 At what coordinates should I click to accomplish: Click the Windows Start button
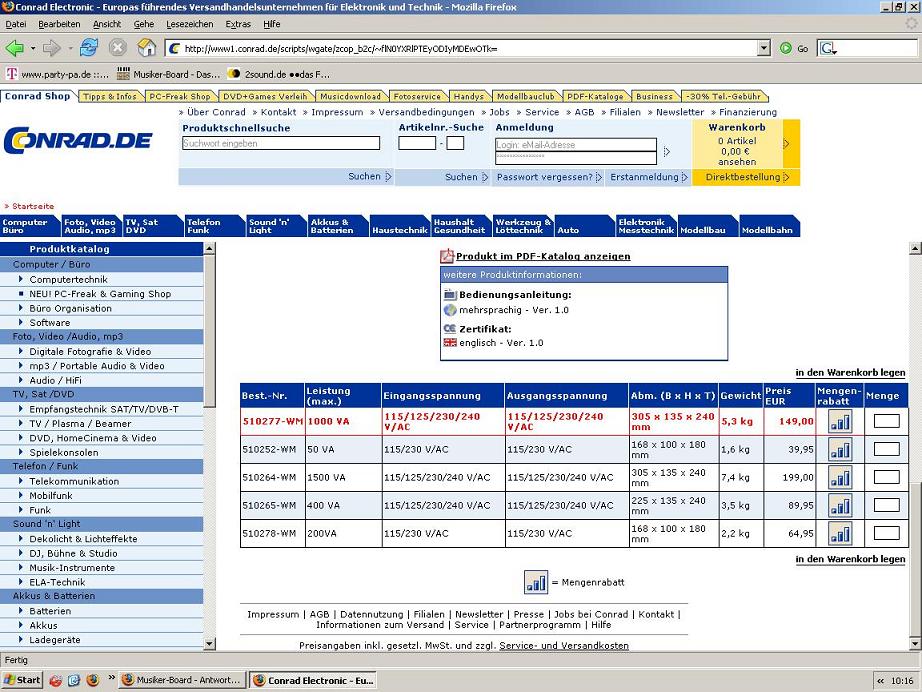point(22,680)
